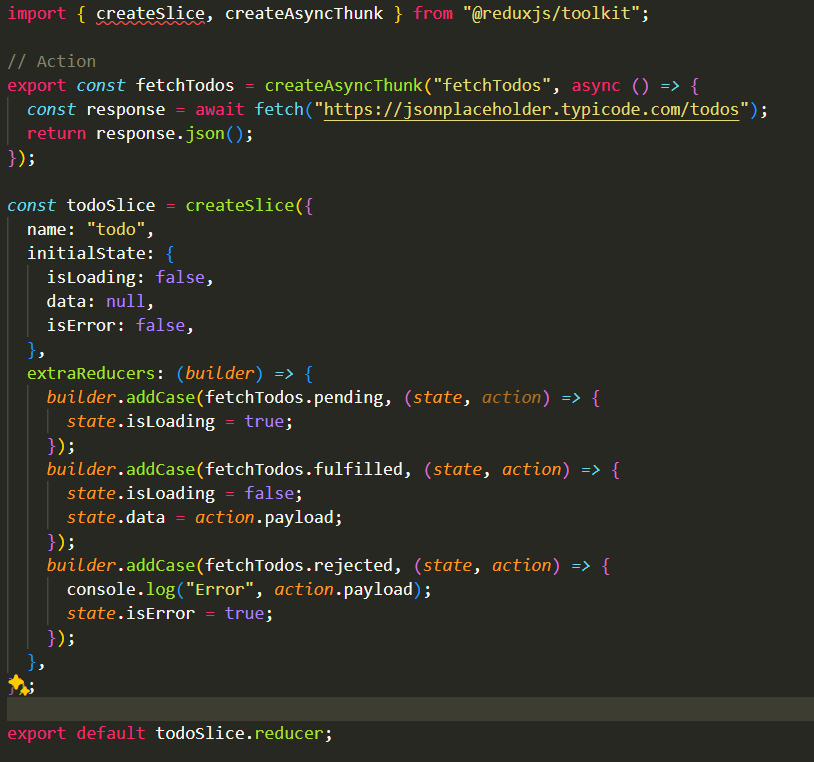The image size is (814, 762).
Task: Click the return keyword
Action: (x=57, y=134)
